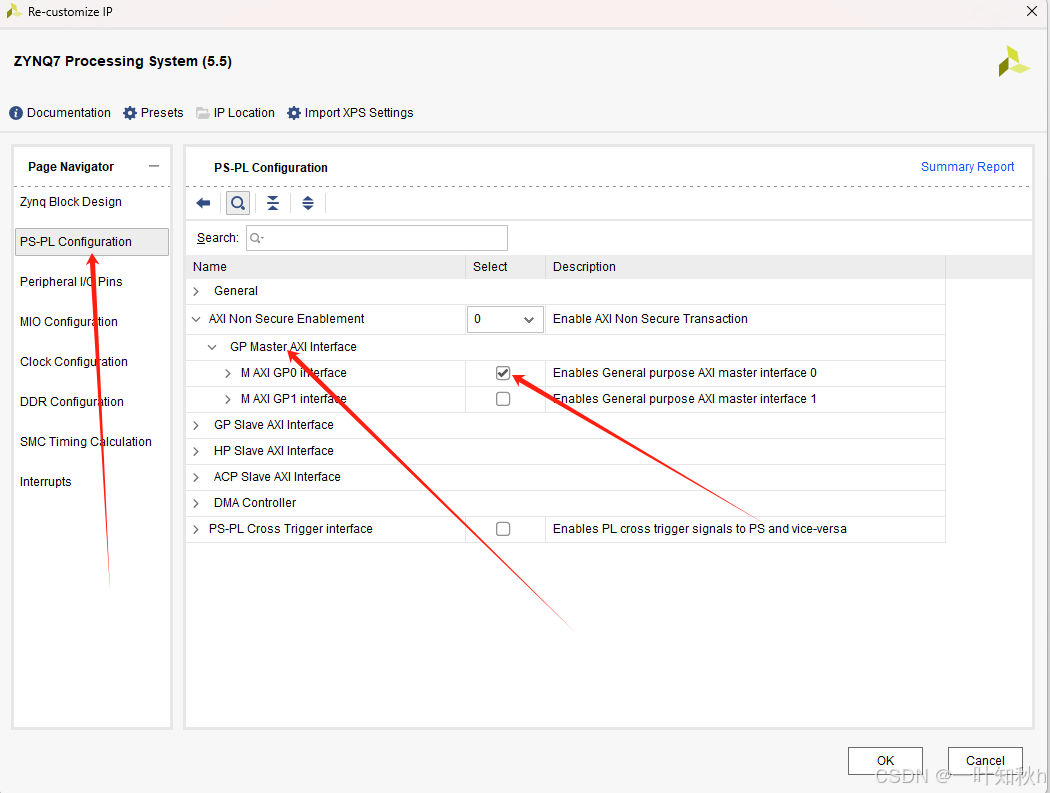Close the Re-customize IP dialog
The height and width of the screenshot is (793, 1050).
pos(1032,11)
